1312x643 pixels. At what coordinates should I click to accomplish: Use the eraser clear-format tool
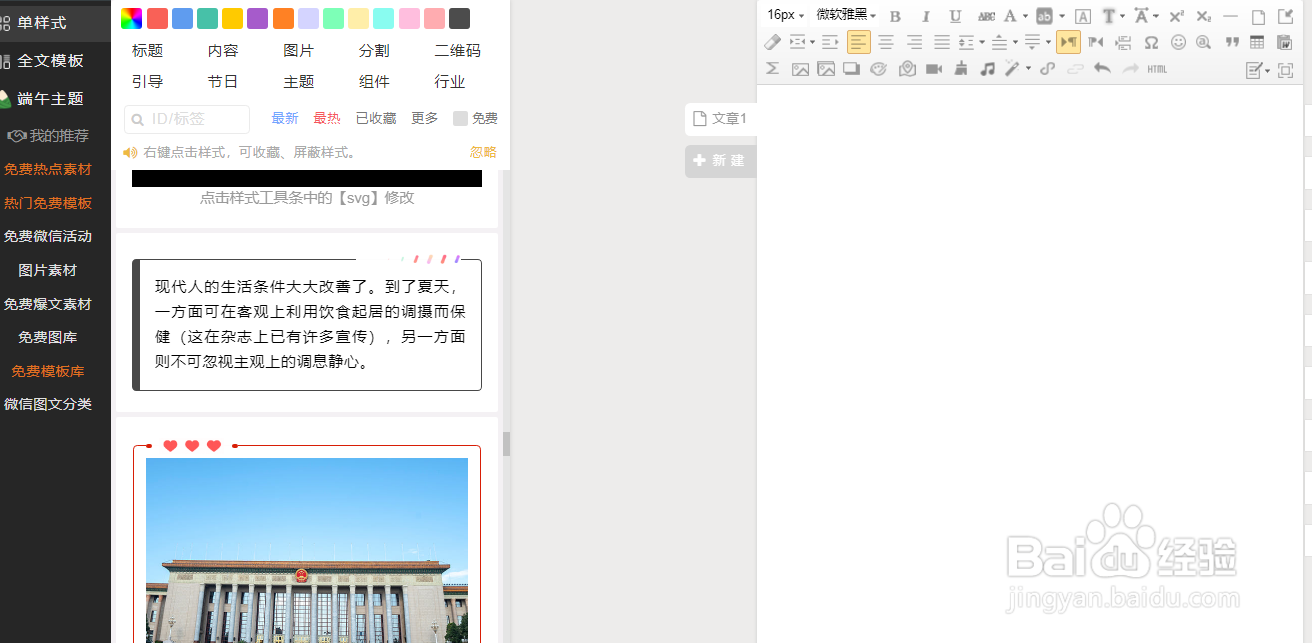click(772, 42)
